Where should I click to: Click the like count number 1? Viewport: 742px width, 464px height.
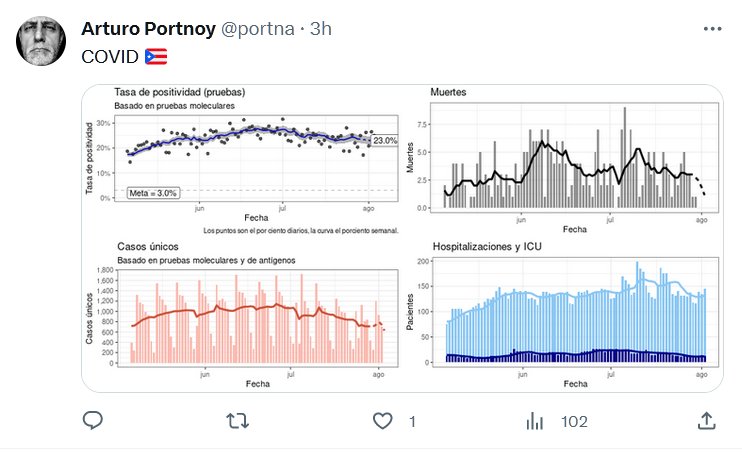[x=412, y=422]
